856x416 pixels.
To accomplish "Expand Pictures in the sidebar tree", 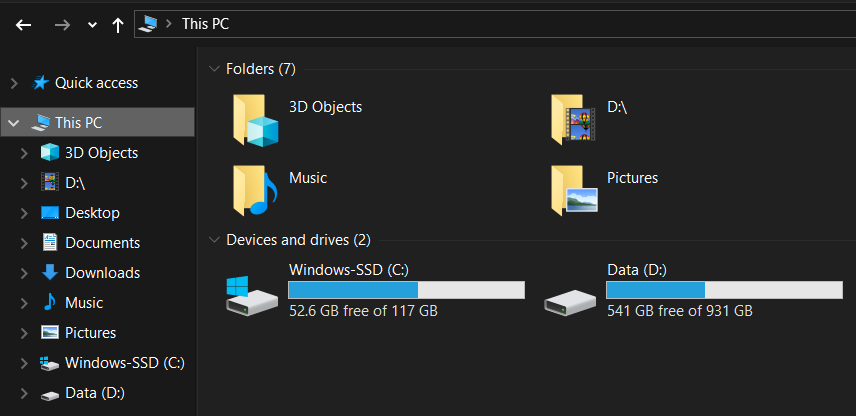I will [x=24, y=333].
